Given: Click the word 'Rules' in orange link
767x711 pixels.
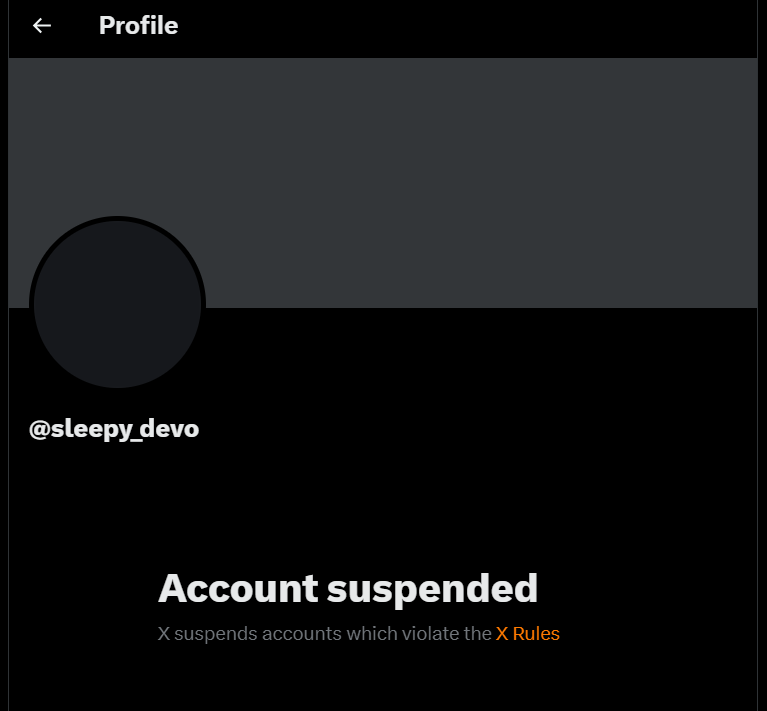Looking at the screenshot, I should [x=536, y=633].
